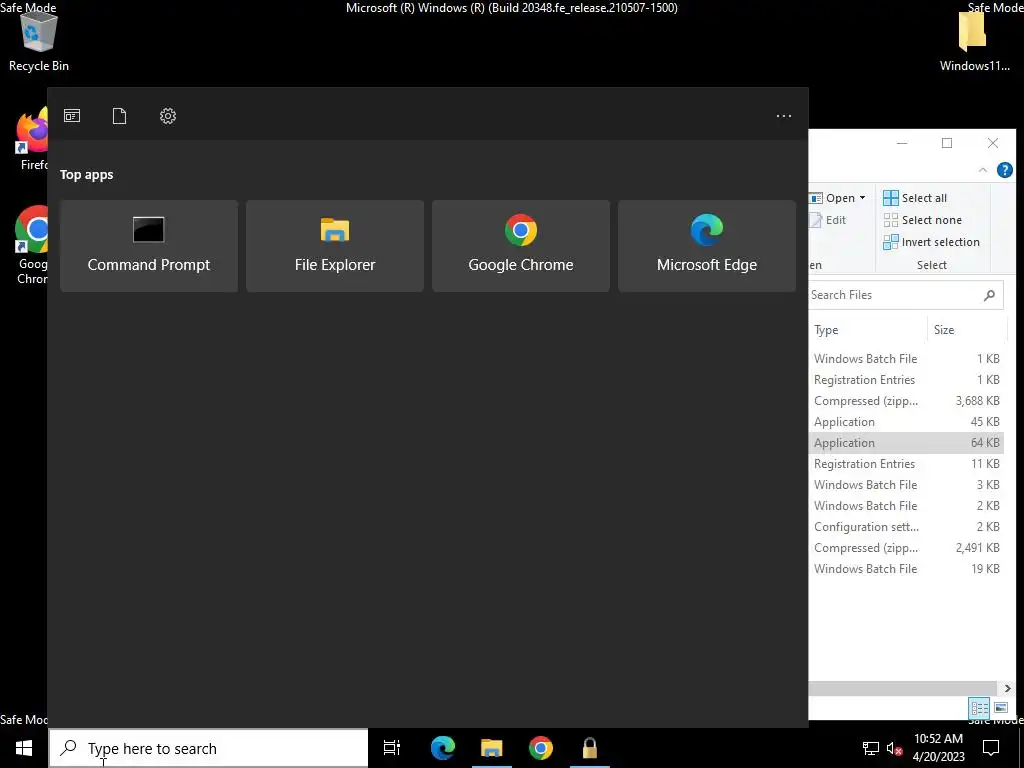
Task: Click Edit in the Explorer ribbon
Action: coord(827,220)
